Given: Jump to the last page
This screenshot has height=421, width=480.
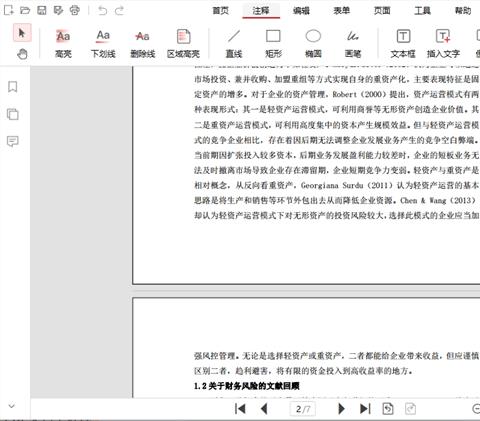Looking at the screenshot, I should click(365, 409).
